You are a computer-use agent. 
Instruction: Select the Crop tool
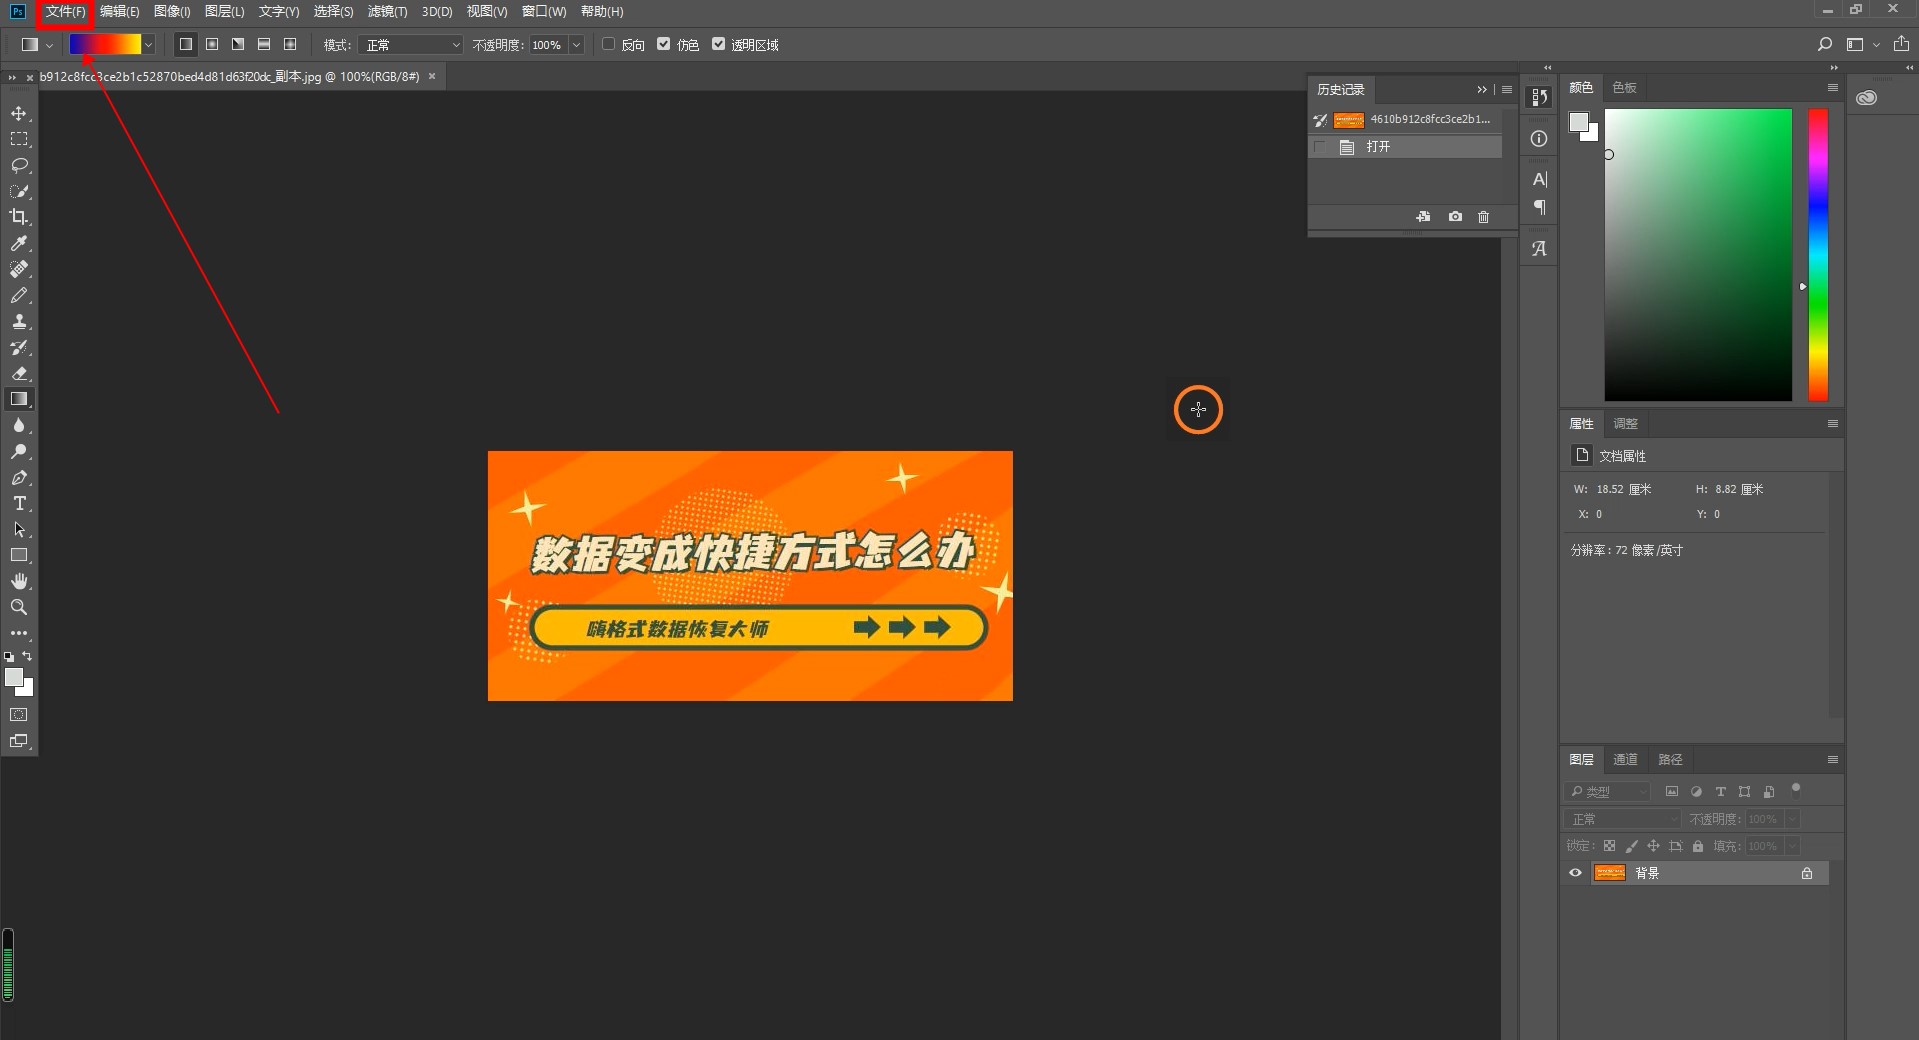[x=19, y=217]
